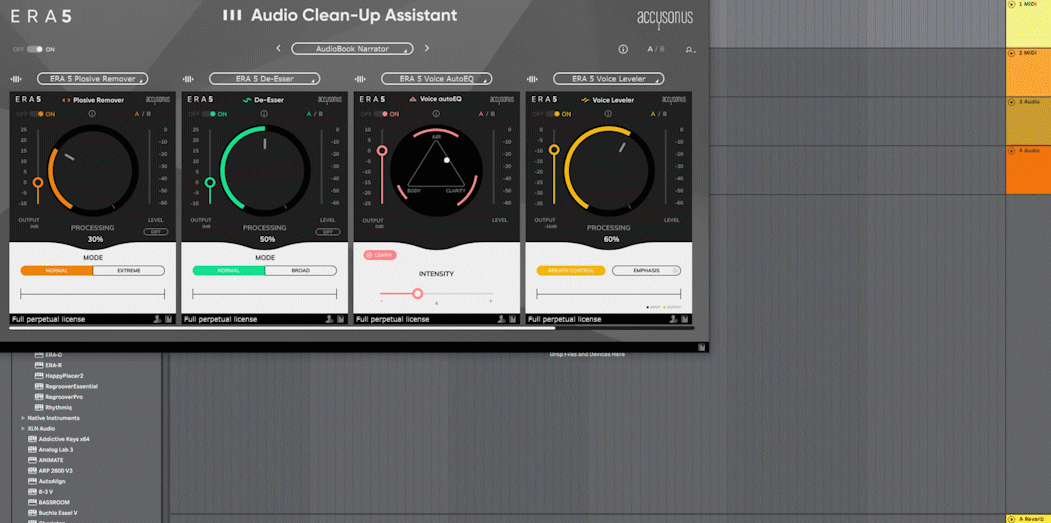Click the De-Esser info icon
Screen dimensions: 1051x523
point(265,114)
